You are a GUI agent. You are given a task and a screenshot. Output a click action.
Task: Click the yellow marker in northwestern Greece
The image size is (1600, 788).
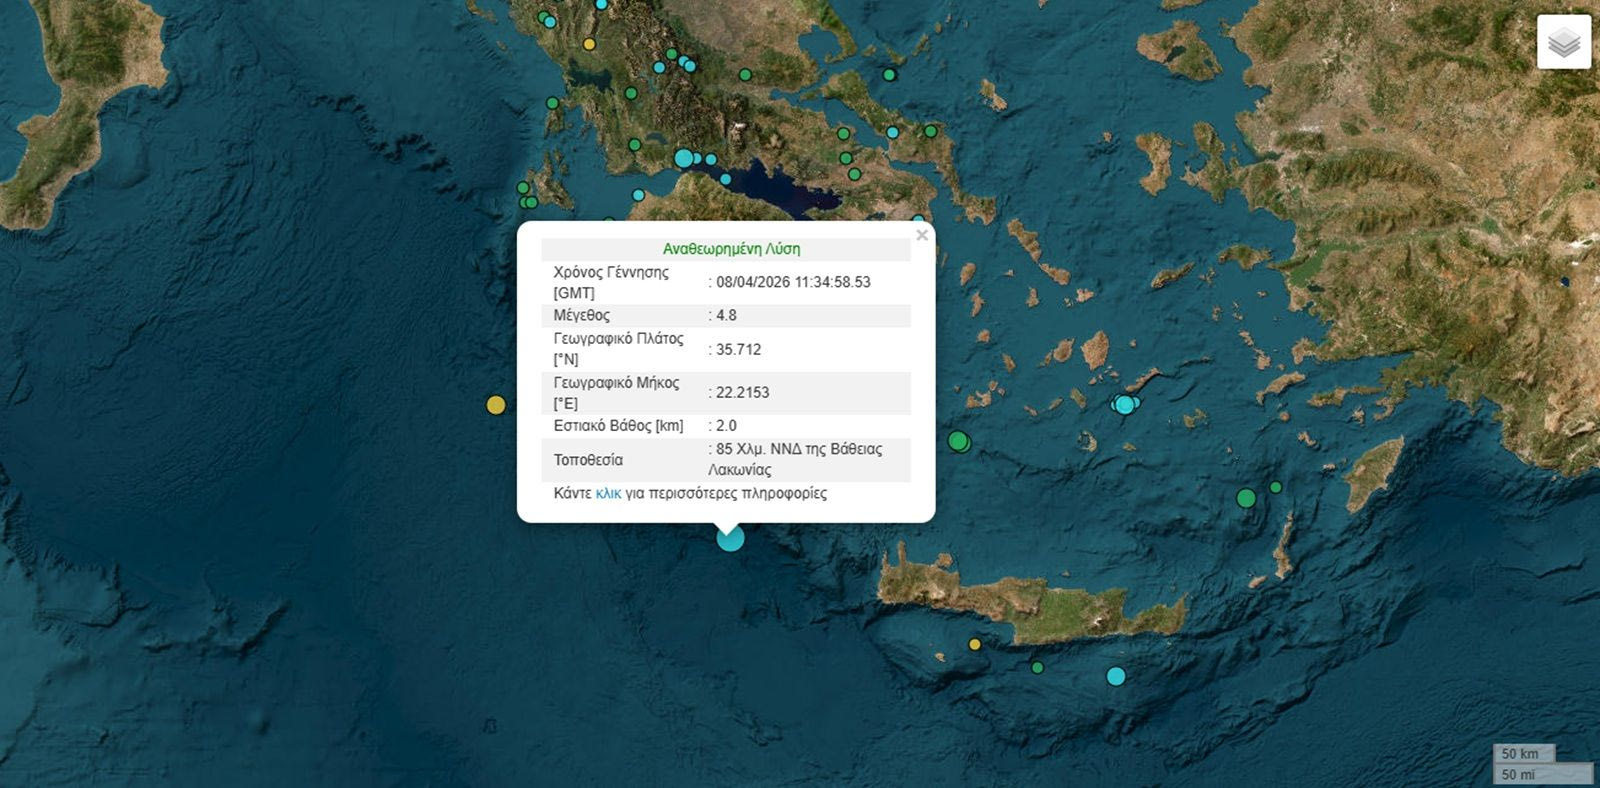coord(589,44)
